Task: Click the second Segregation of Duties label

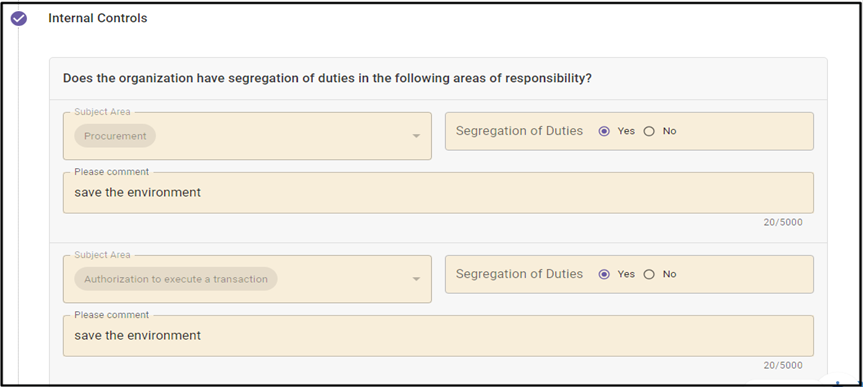Action: click(519, 274)
